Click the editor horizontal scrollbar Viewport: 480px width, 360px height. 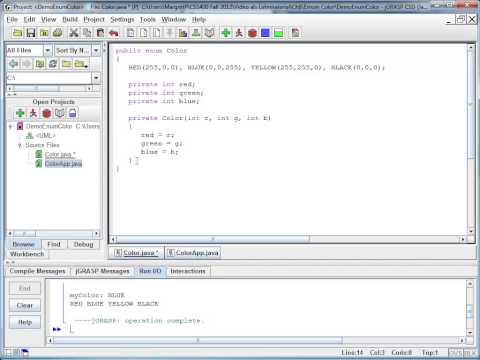(x=287, y=239)
